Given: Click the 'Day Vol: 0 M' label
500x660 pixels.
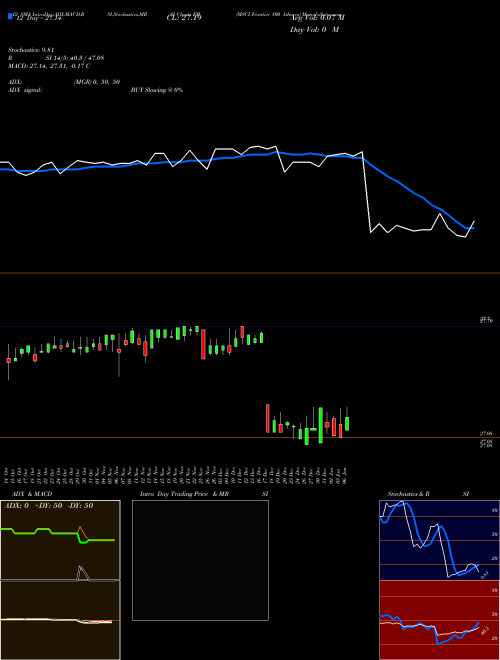Looking at the screenshot, I should (x=314, y=30).
